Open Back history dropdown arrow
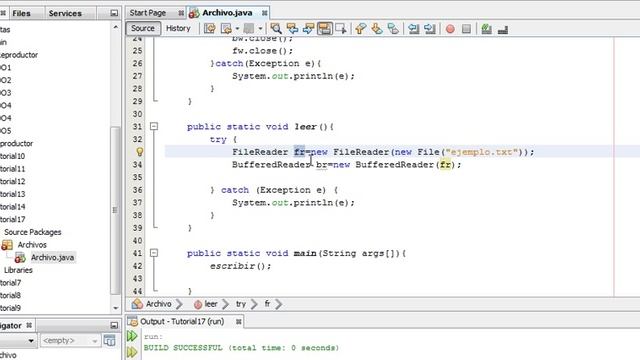 (237, 29)
